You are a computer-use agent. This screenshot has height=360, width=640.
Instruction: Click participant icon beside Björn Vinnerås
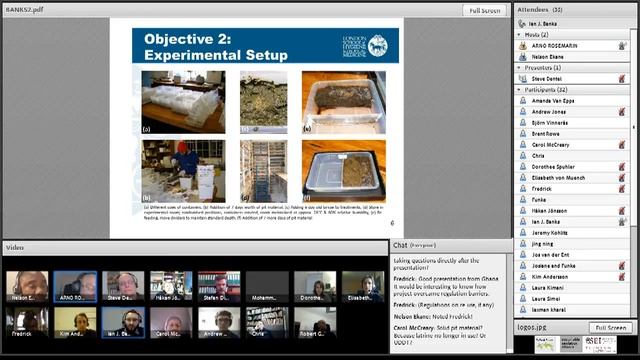point(523,122)
